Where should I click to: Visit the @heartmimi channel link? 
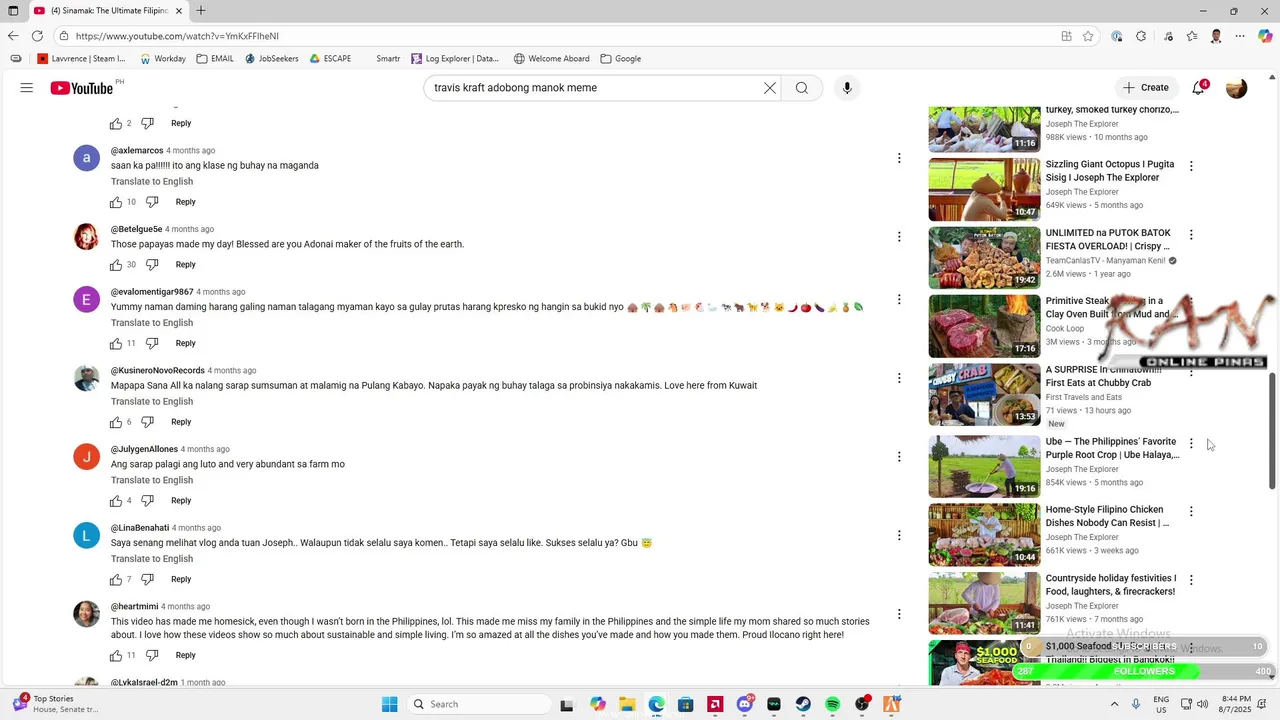tap(134, 607)
